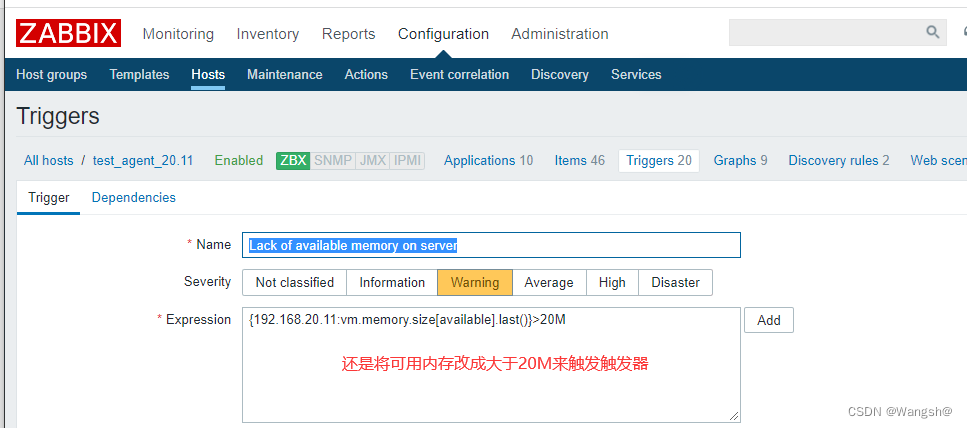Open Applications 10 link

(x=488, y=161)
